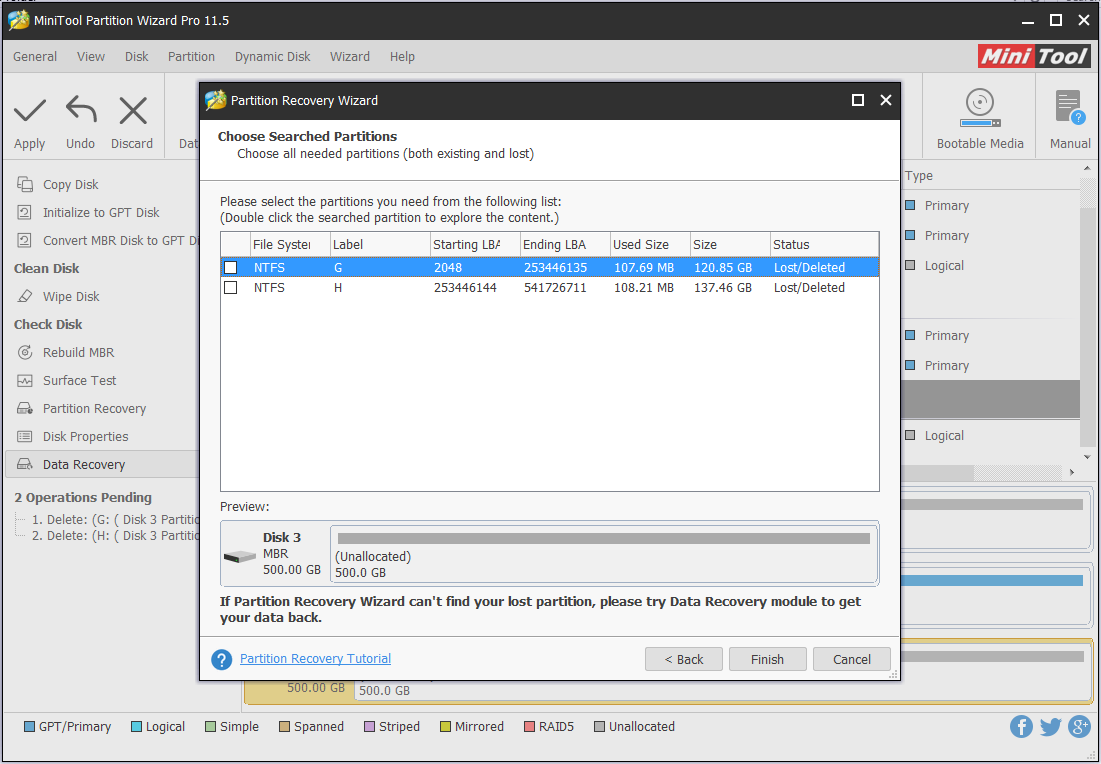Viewport: 1101px width, 764px height.
Task: Click the Type column header in main window
Action: tap(918, 176)
